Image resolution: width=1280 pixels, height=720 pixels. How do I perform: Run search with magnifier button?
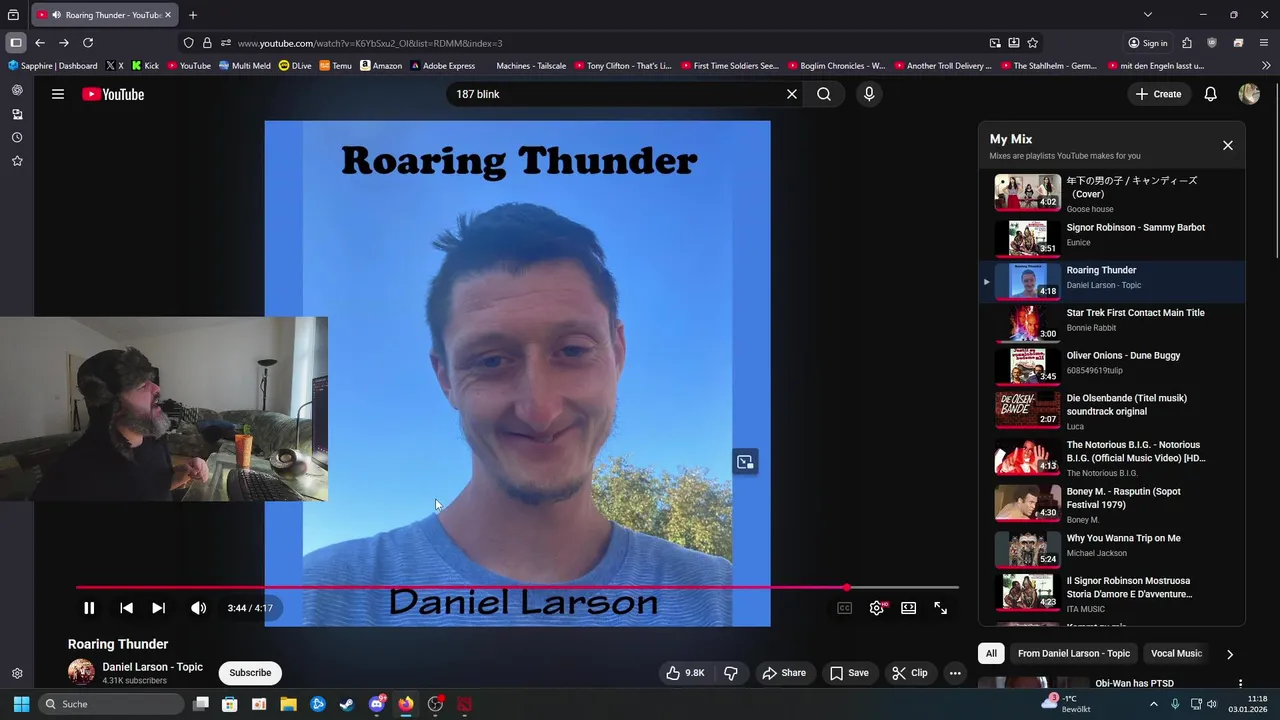coord(824,94)
